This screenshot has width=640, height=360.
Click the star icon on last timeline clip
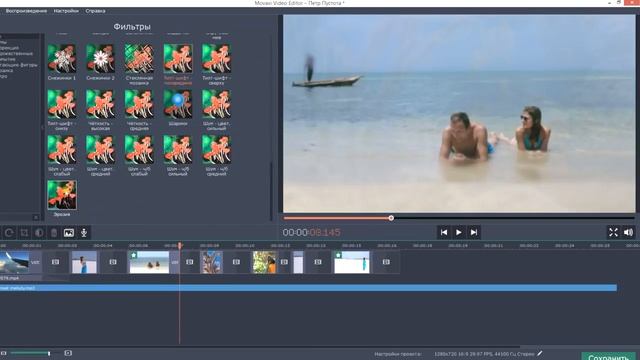[338, 255]
